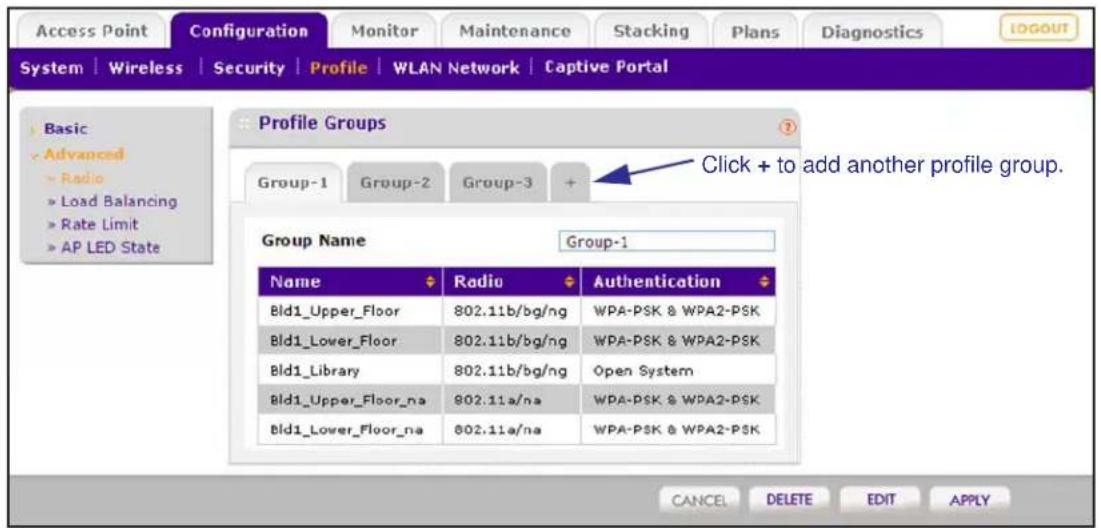
Task: Go to the Security submenu
Action: pyautogui.click(x=249, y=68)
